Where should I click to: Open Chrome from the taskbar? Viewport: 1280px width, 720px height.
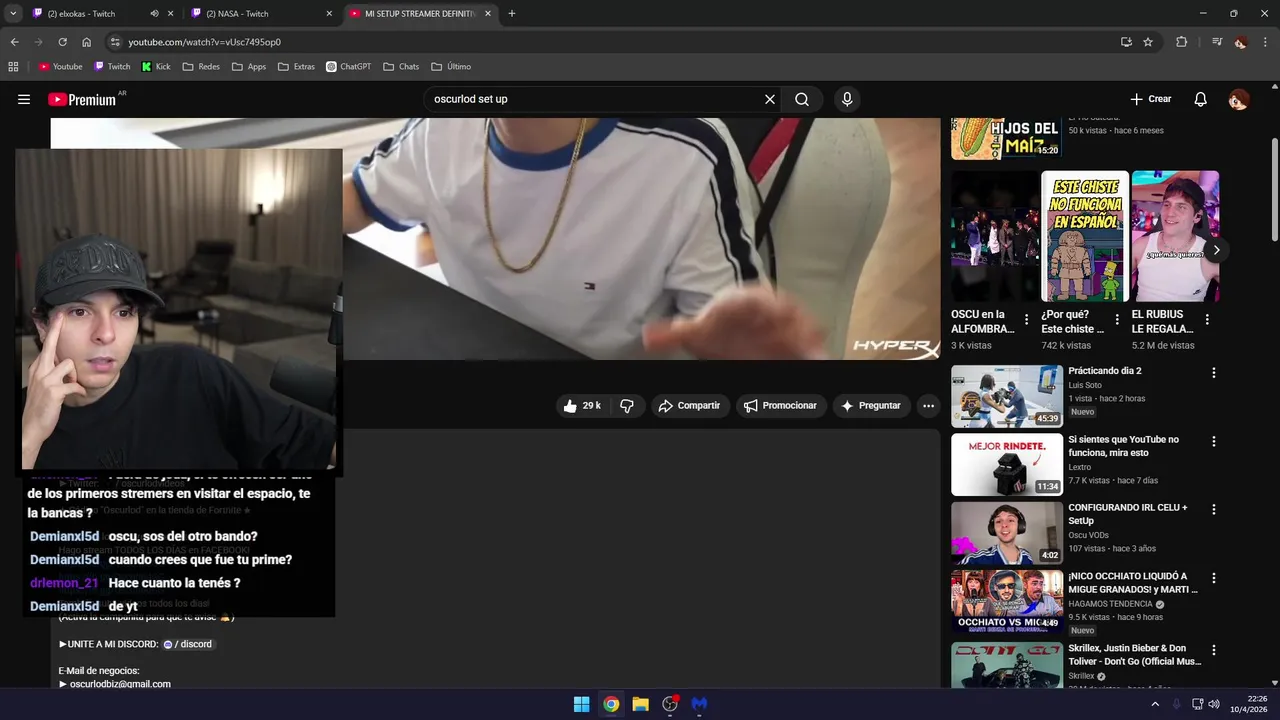point(611,704)
